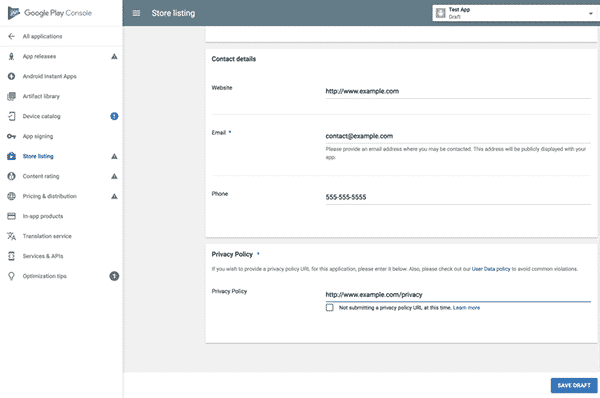Click the 'Store listing' page title
Image resolution: width=600 pixels, height=398 pixels.
click(173, 13)
